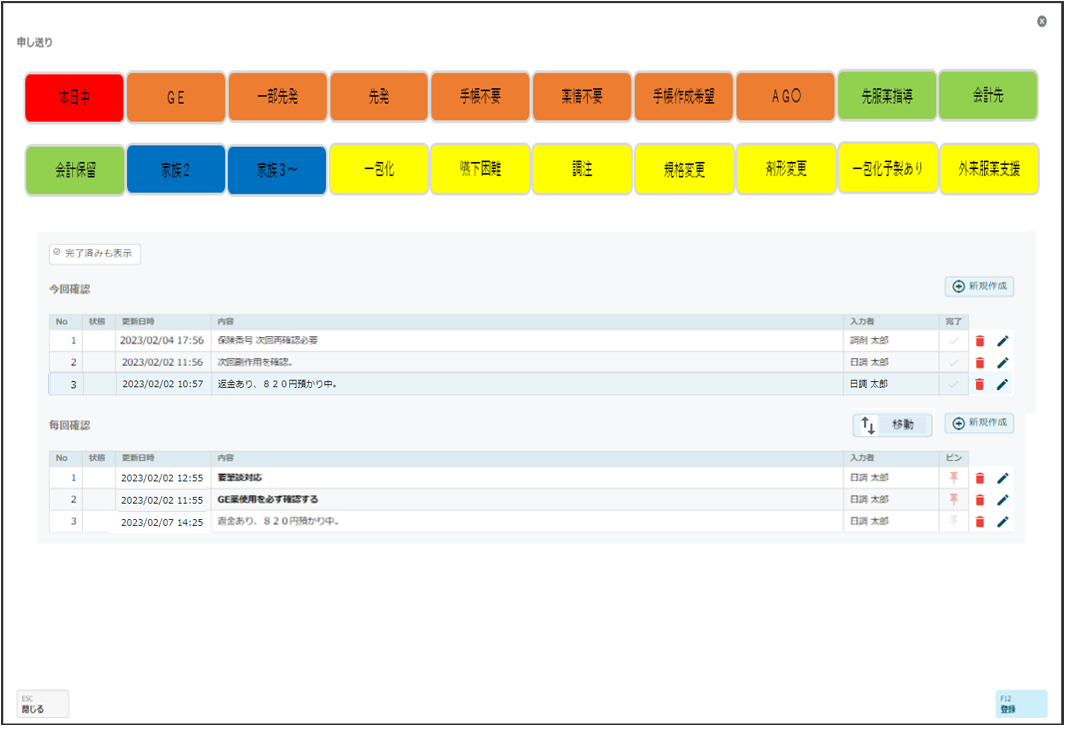Click trash icon for 要望談対応 row
The width and height of the screenshot is (1069, 729).
pos(980,478)
